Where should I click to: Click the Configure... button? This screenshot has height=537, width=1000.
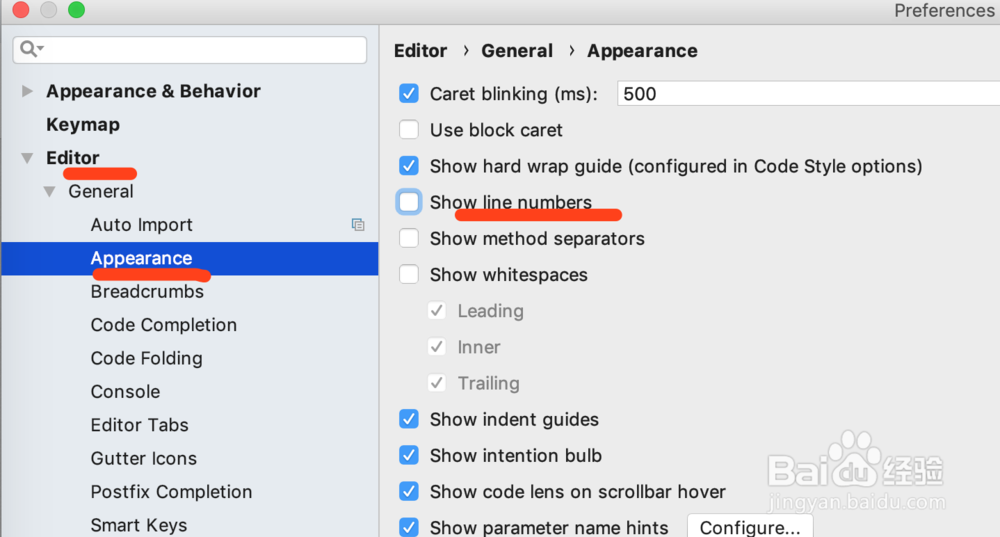point(750,527)
